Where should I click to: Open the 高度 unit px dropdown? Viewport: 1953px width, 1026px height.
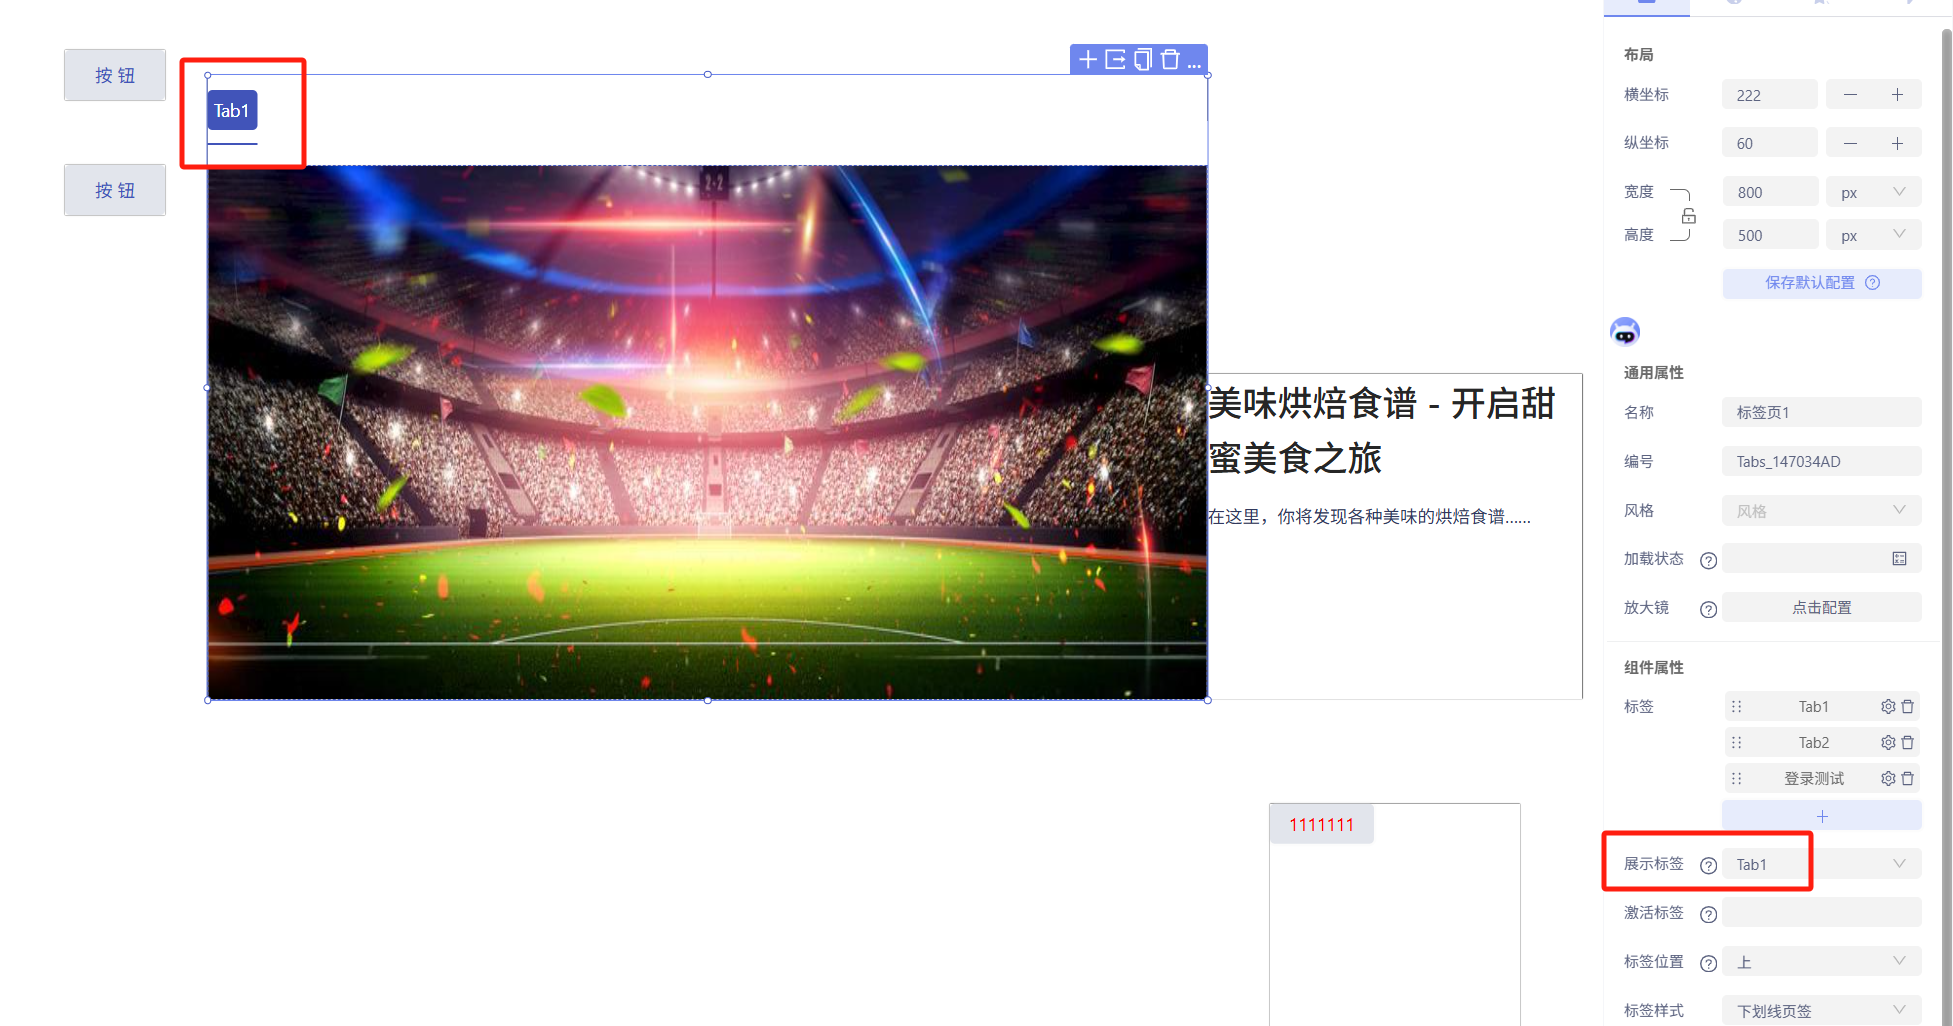1874,235
